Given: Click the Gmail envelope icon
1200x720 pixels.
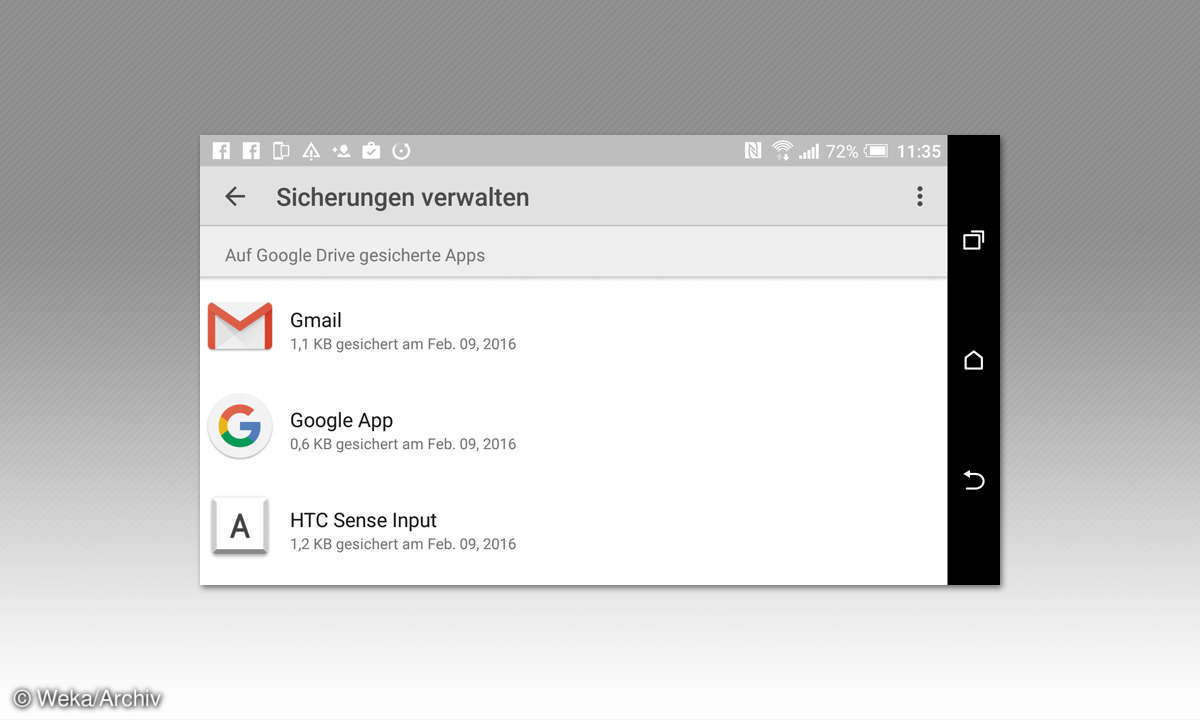Looking at the screenshot, I should [240, 326].
